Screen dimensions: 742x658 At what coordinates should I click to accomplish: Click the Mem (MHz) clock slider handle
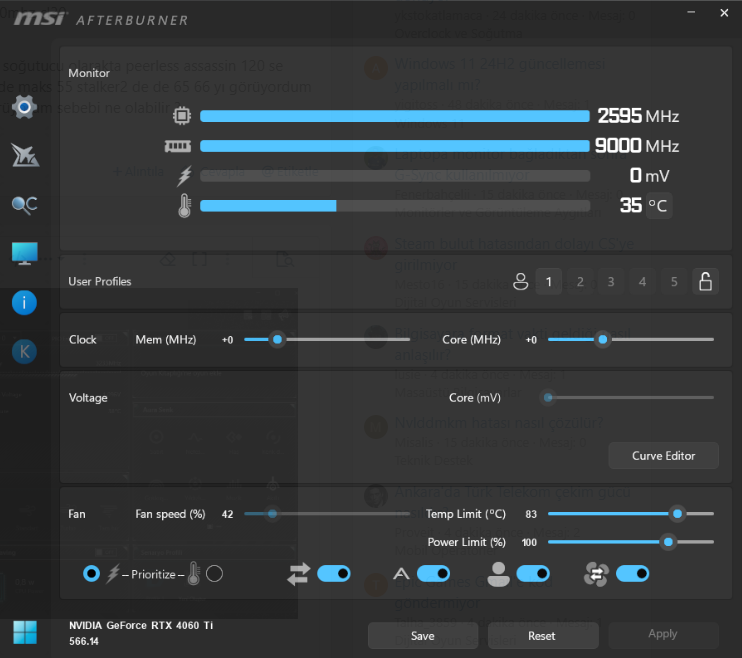pyautogui.click(x=278, y=339)
